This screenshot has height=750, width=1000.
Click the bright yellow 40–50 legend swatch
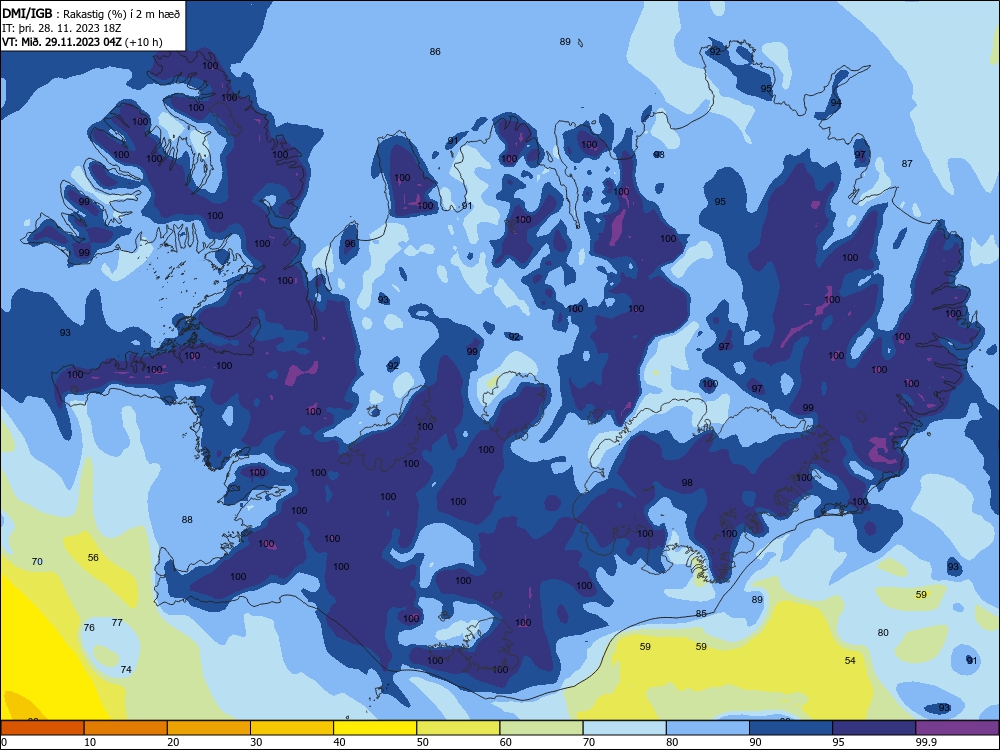[375, 728]
